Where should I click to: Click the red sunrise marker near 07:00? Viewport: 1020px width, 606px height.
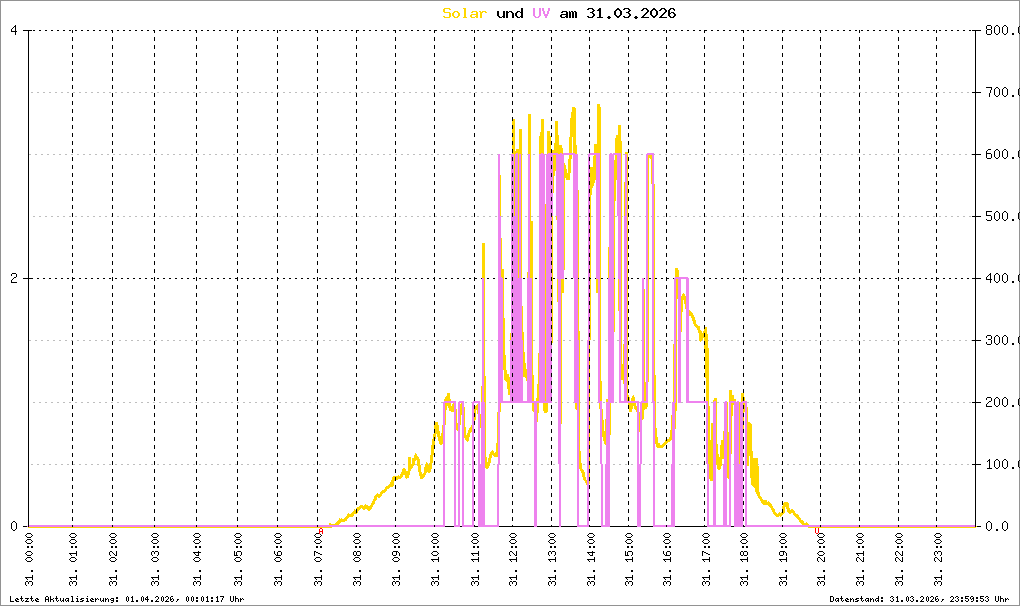[321, 531]
